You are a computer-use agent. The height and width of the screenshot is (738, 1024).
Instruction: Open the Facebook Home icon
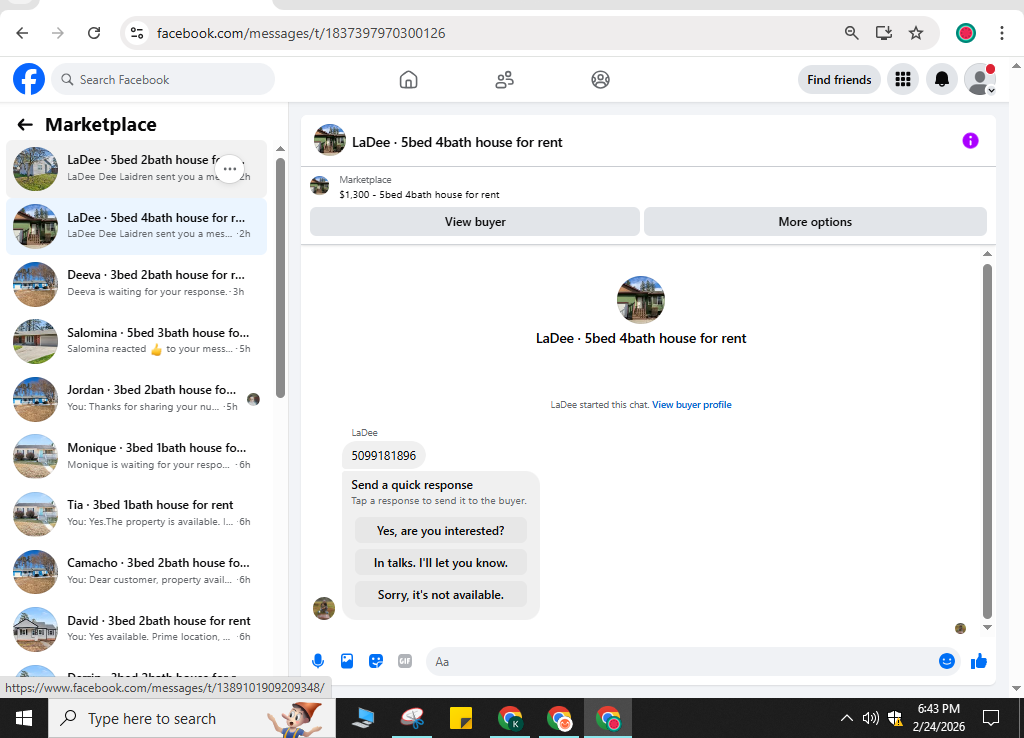coord(408,80)
